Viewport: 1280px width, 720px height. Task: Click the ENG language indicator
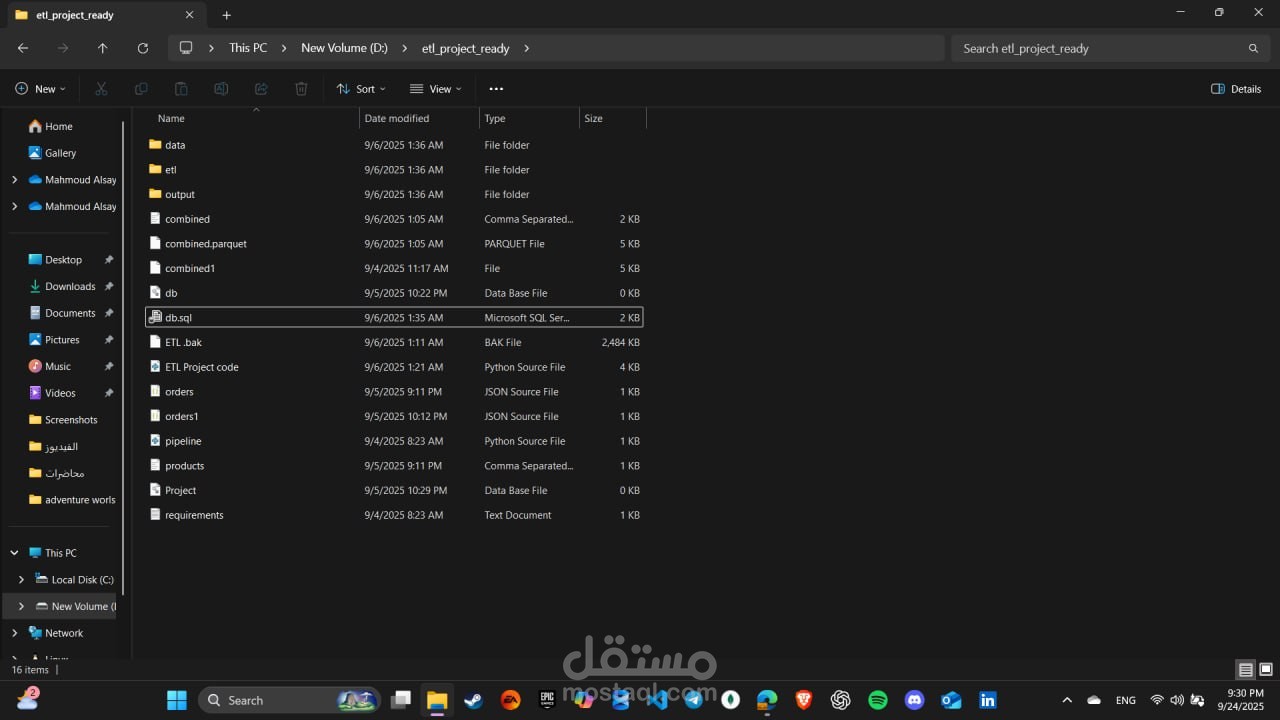[1125, 700]
